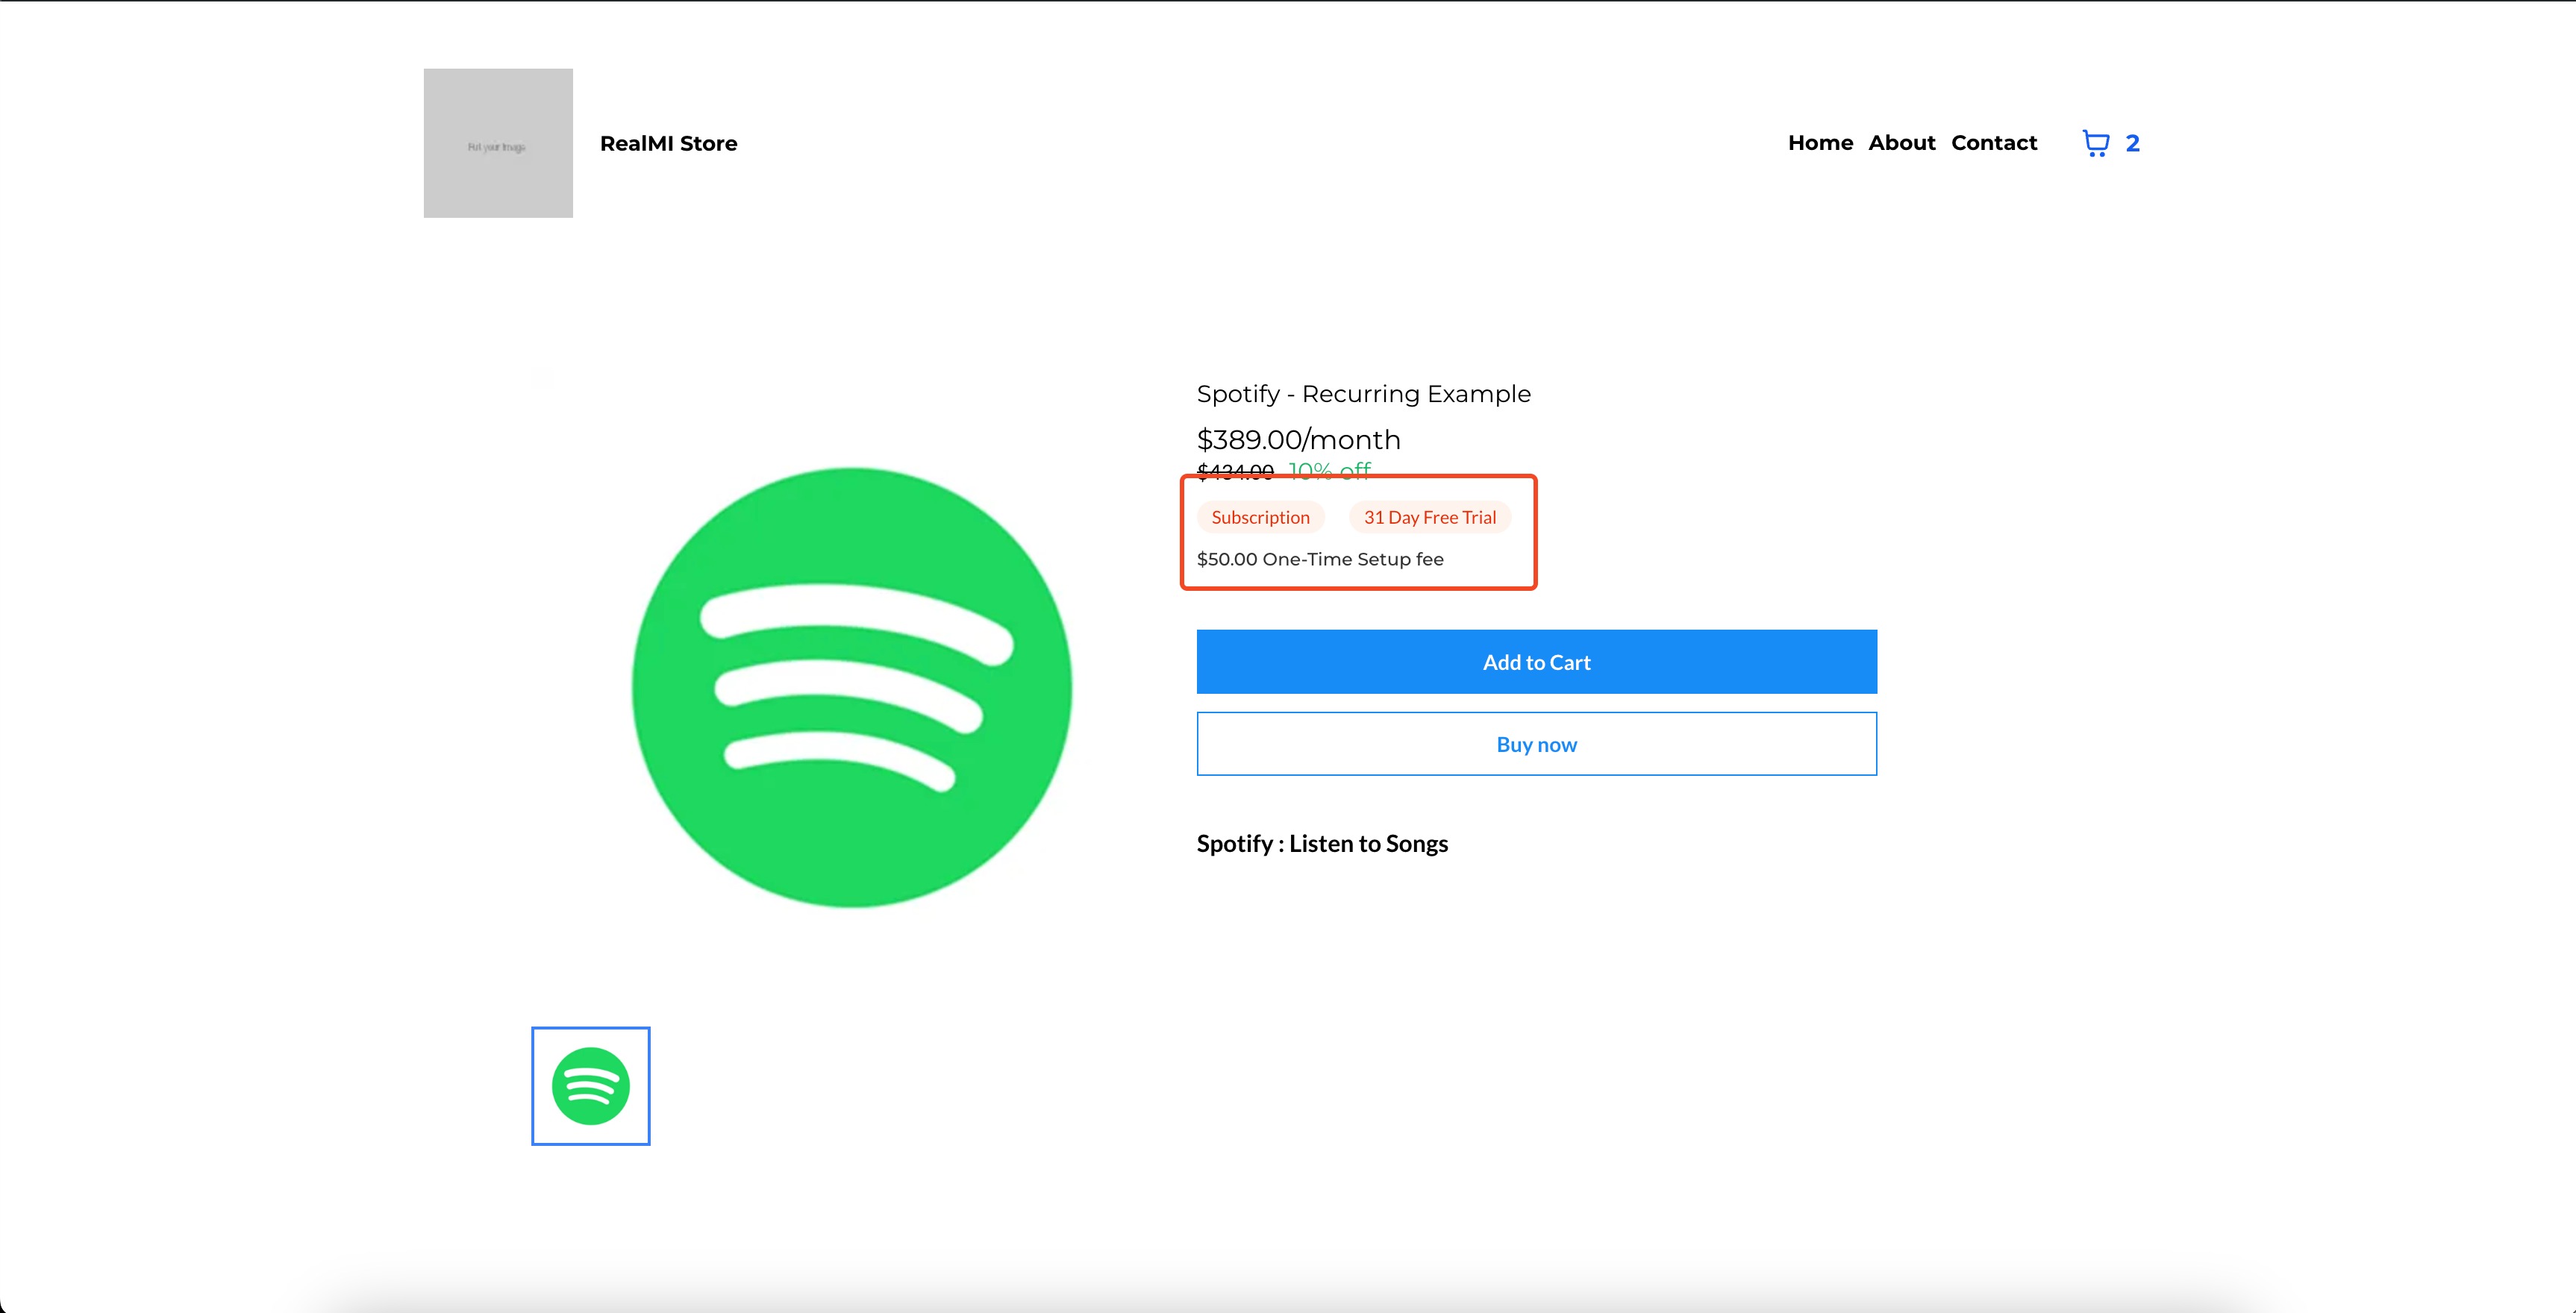
Task: Open the shopping cart icon
Action: tap(2095, 143)
